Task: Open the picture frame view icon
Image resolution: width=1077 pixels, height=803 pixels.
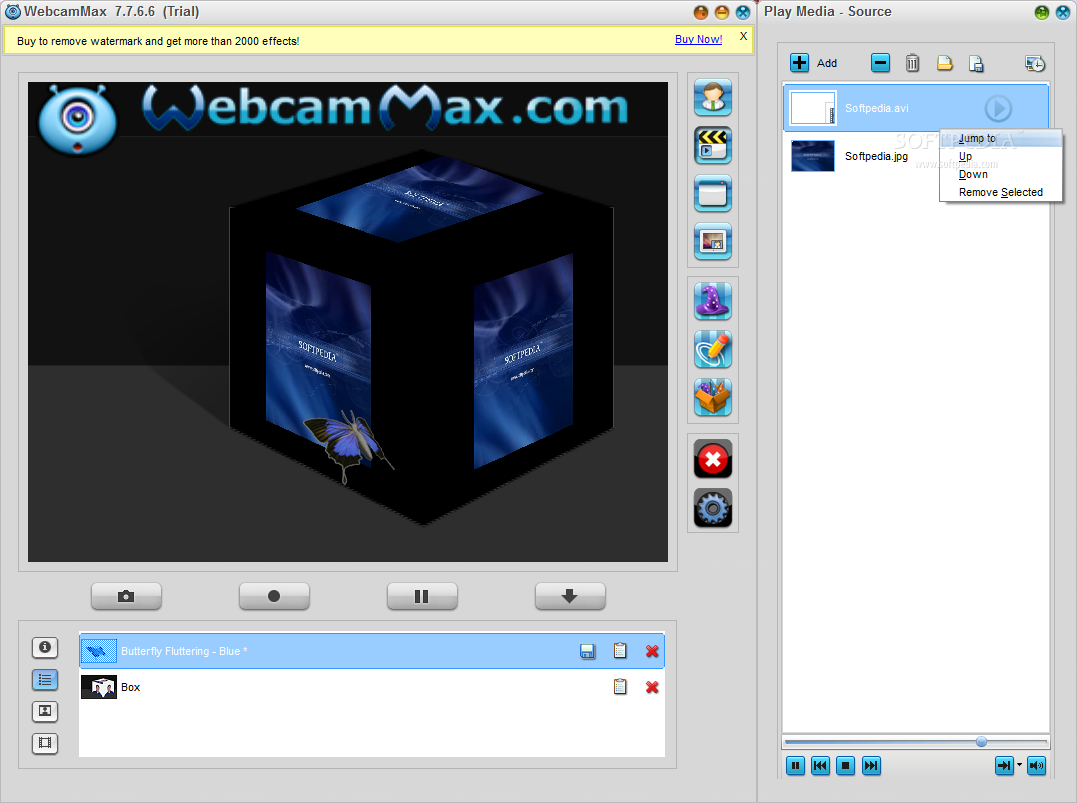Action: tap(45, 711)
